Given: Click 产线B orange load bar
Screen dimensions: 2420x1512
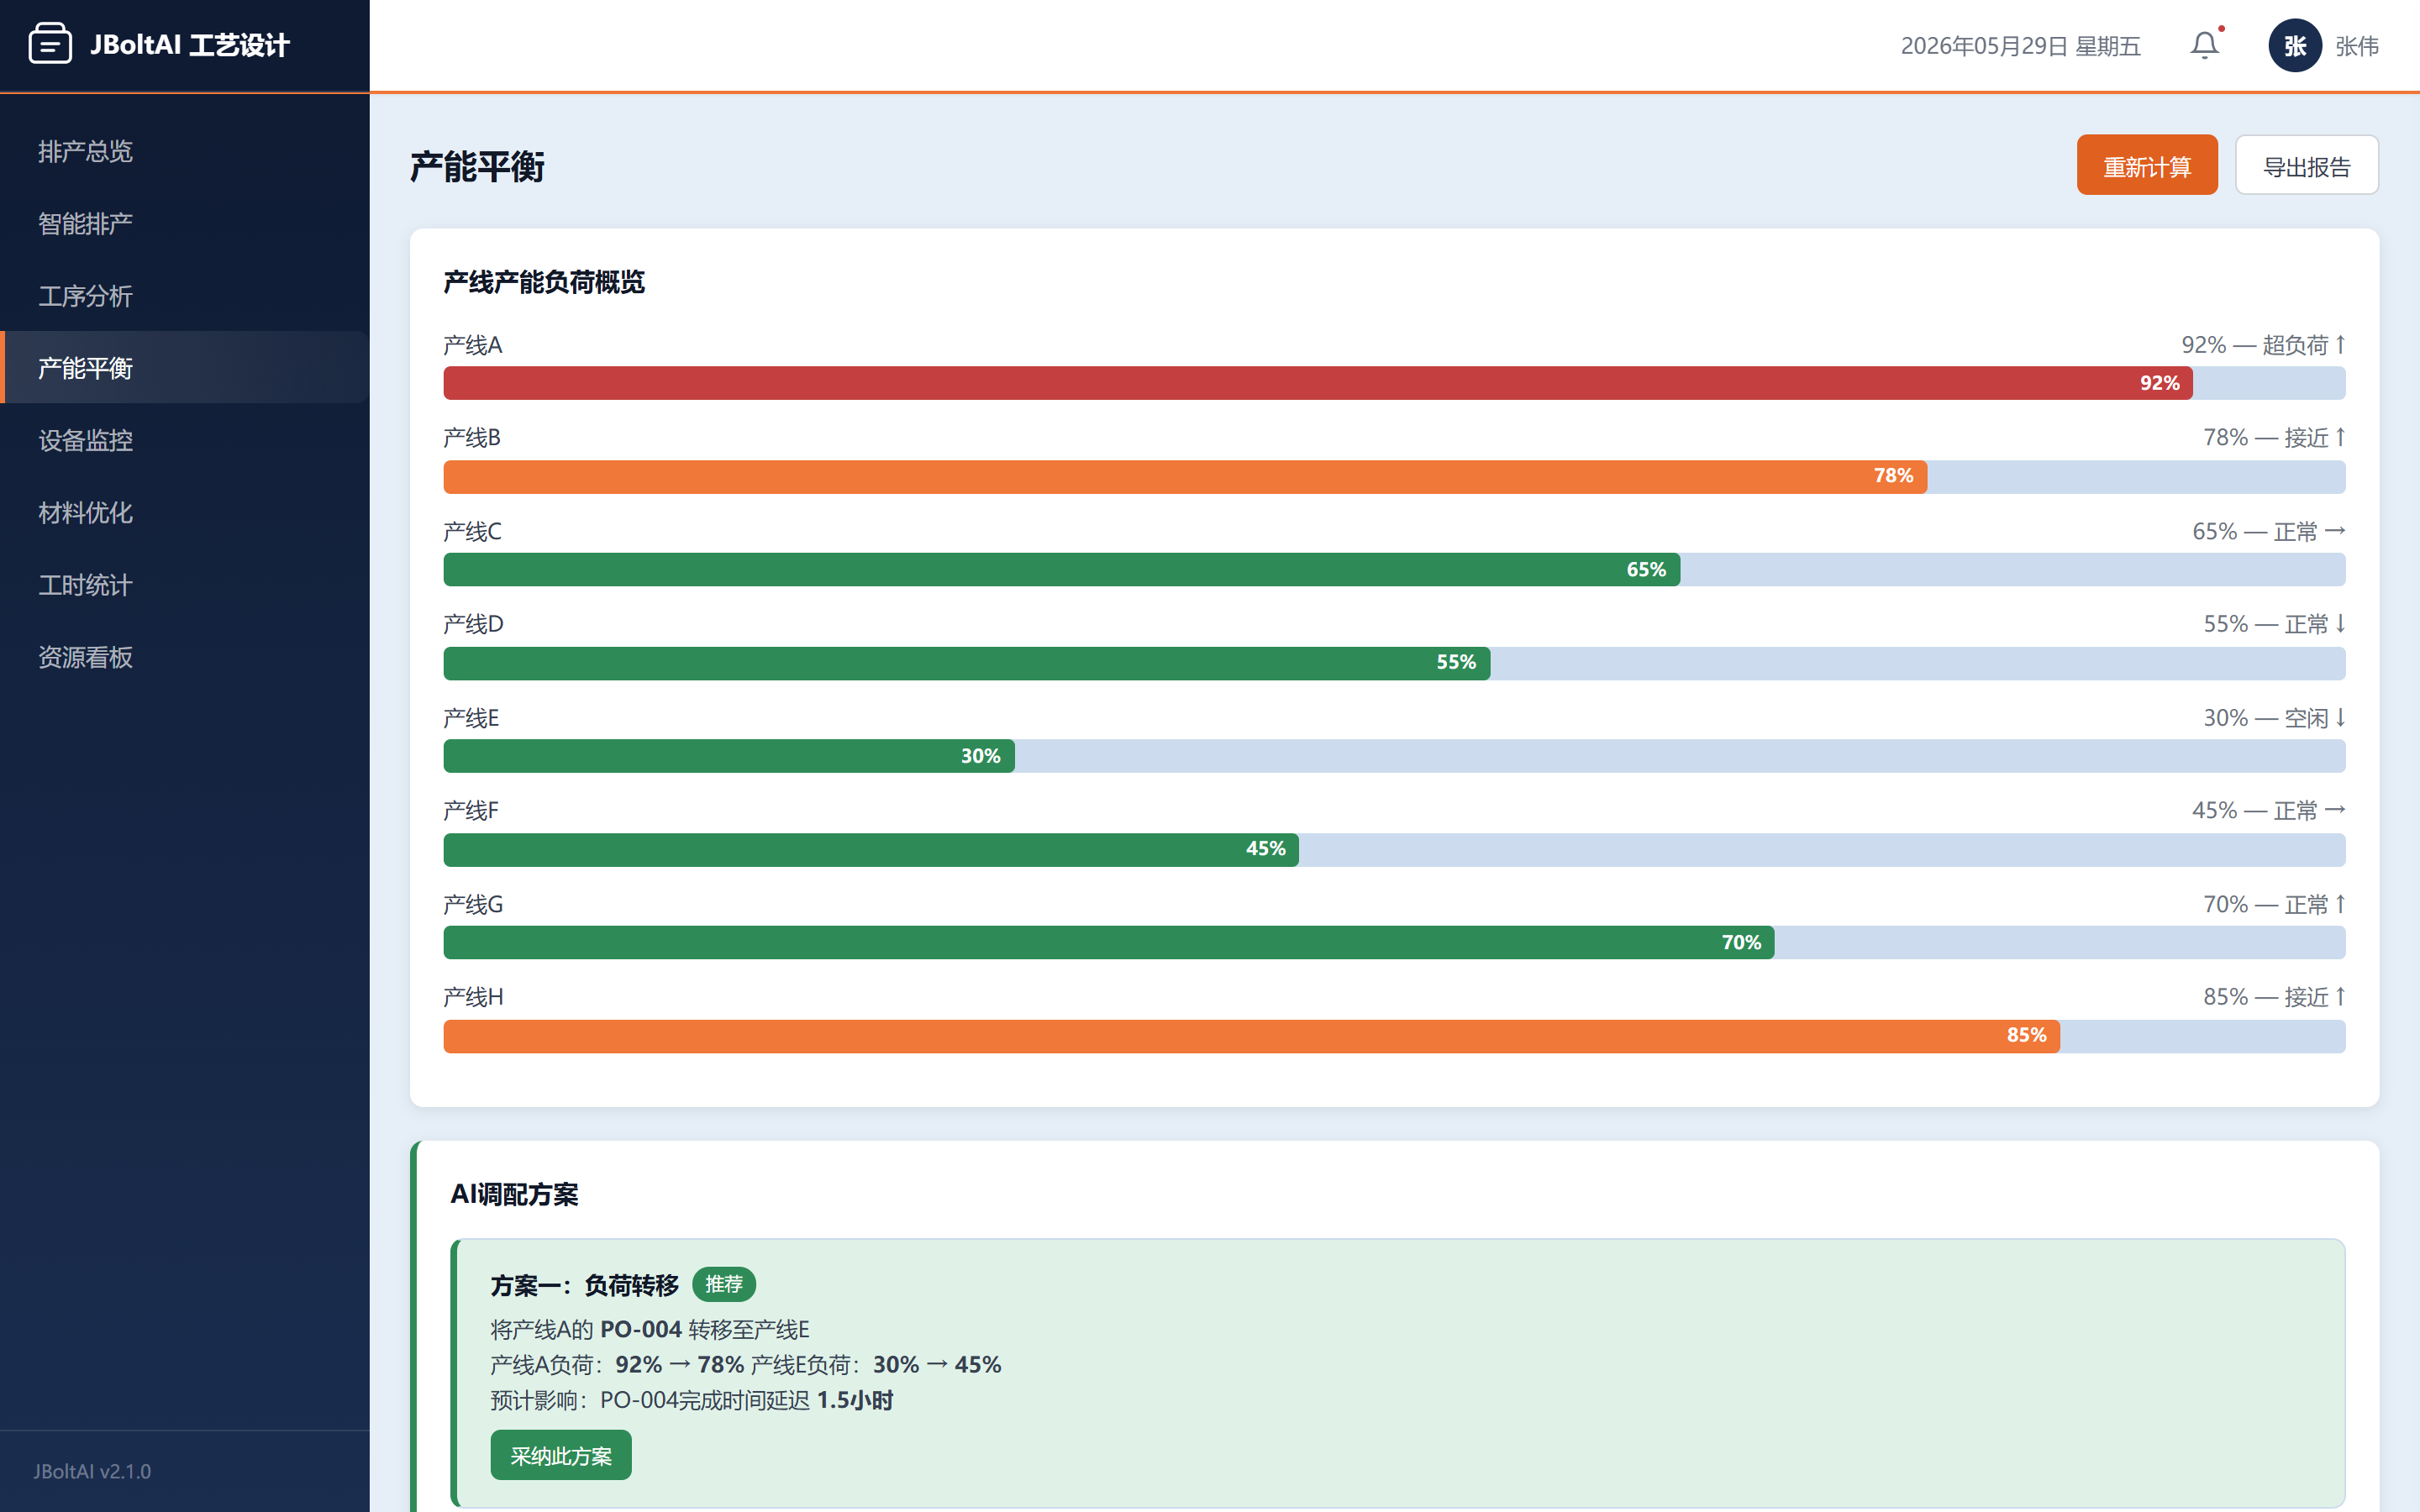Looking at the screenshot, I should [x=1185, y=476].
